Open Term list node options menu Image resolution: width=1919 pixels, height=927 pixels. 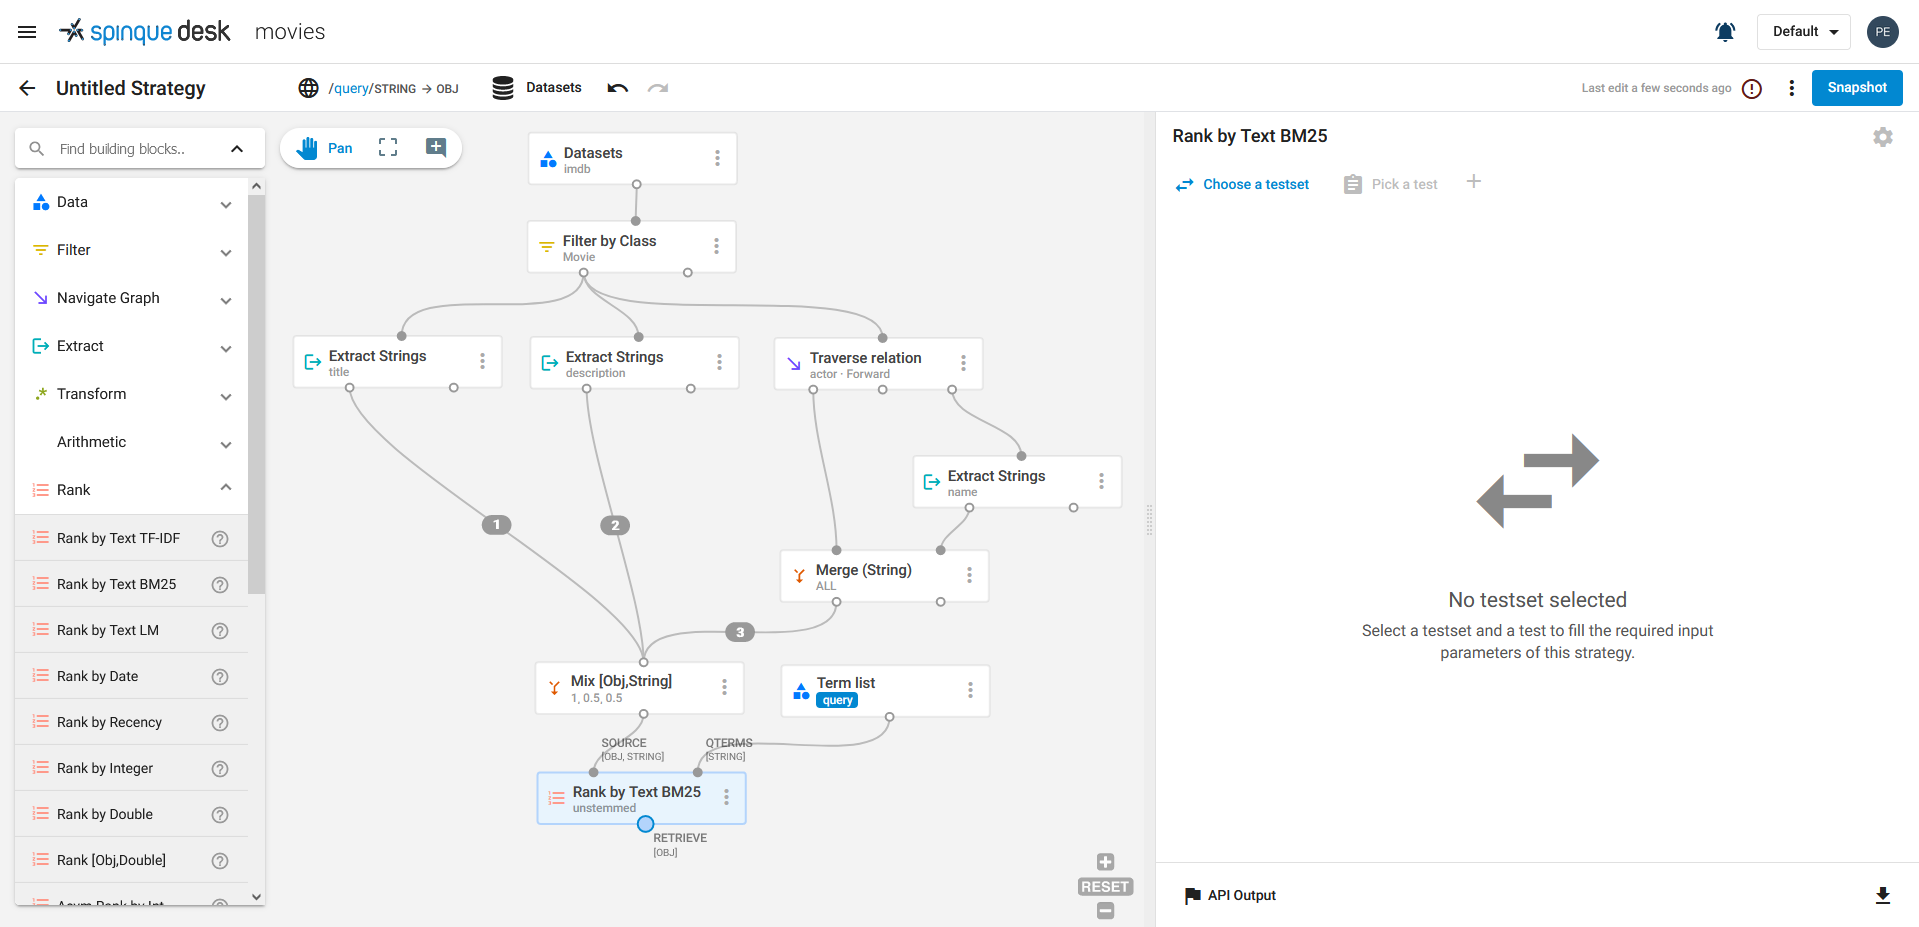(970, 690)
